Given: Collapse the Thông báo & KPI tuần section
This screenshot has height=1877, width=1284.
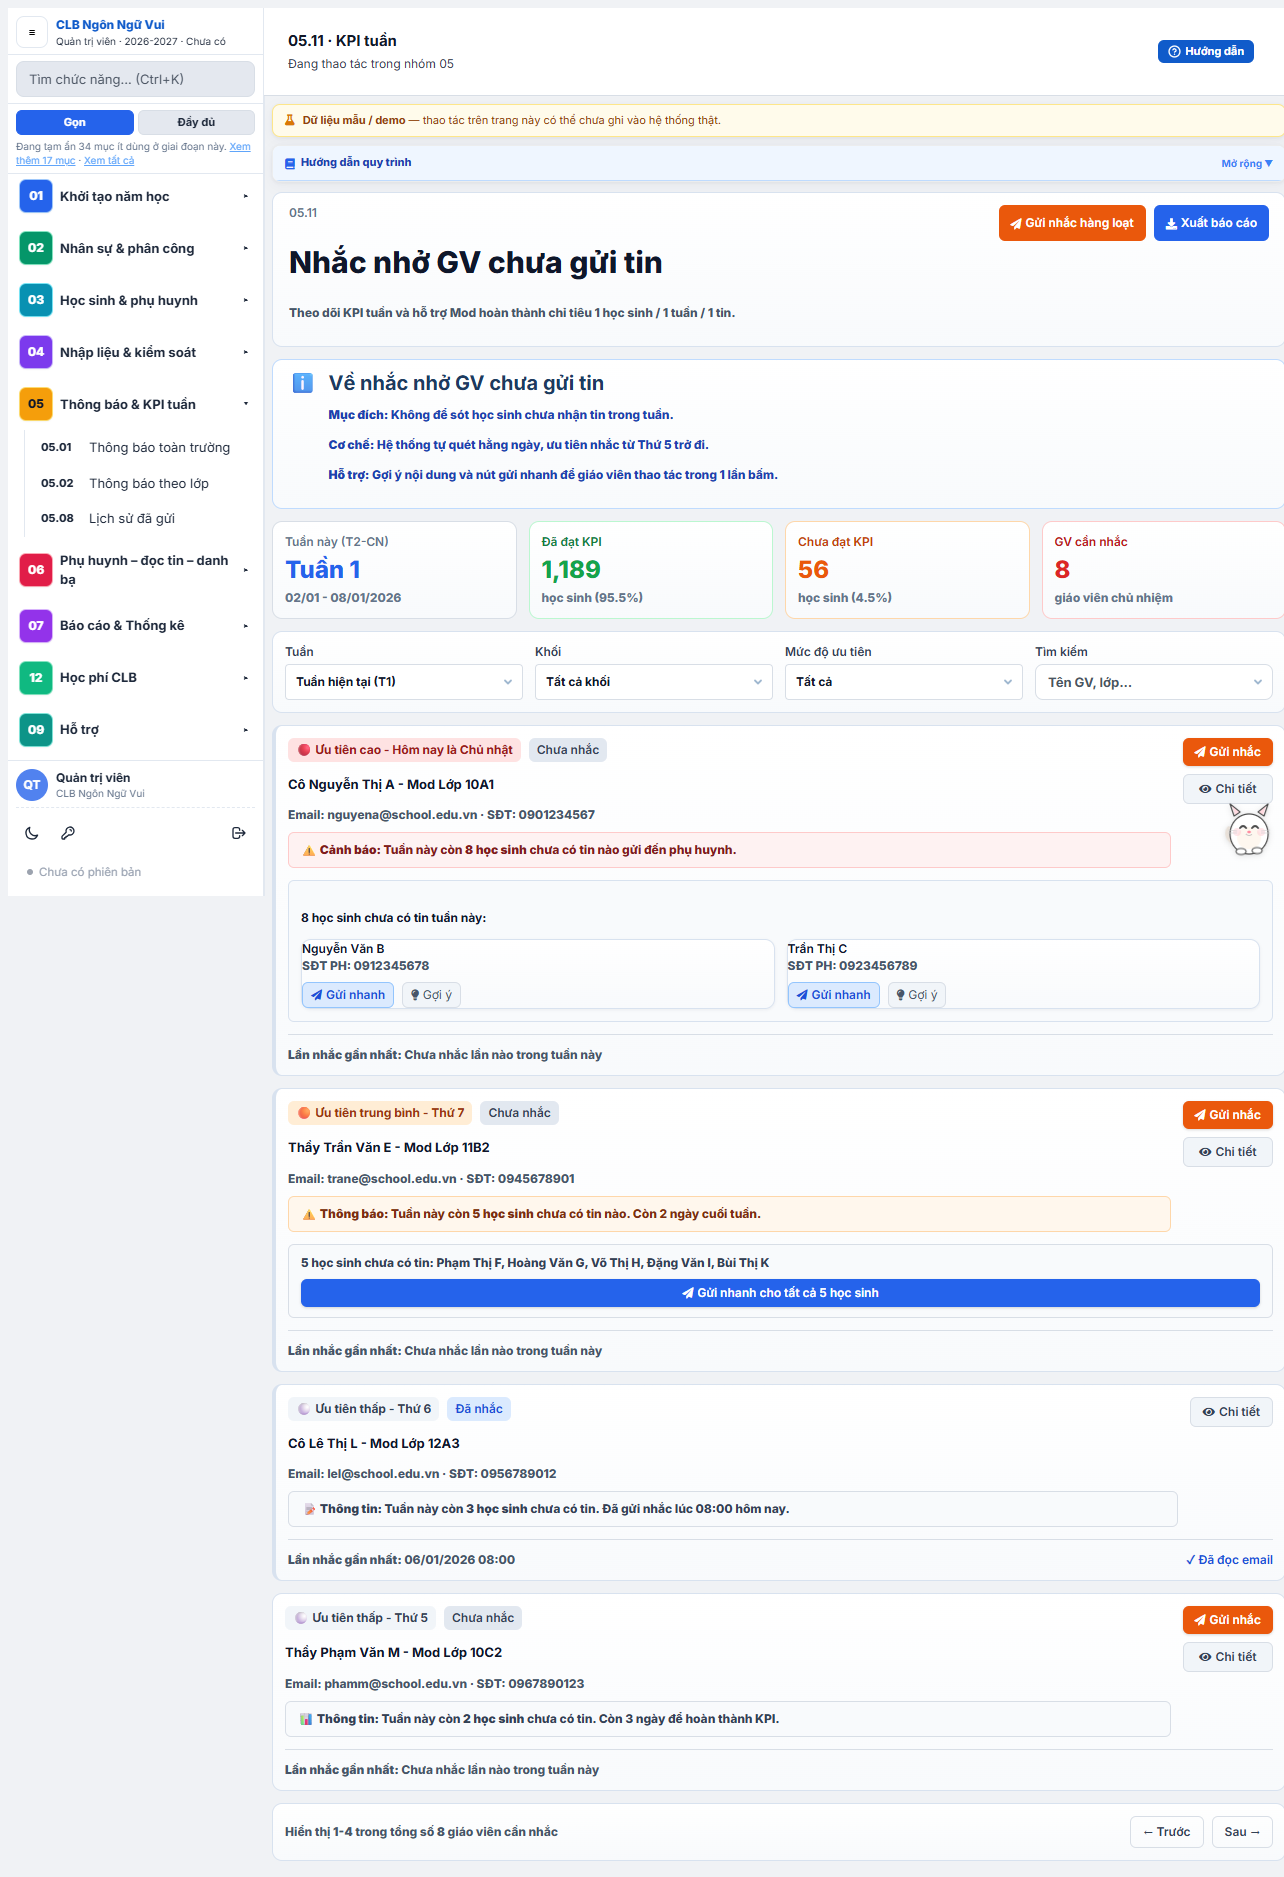Looking at the screenshot, I should (136, 404).
